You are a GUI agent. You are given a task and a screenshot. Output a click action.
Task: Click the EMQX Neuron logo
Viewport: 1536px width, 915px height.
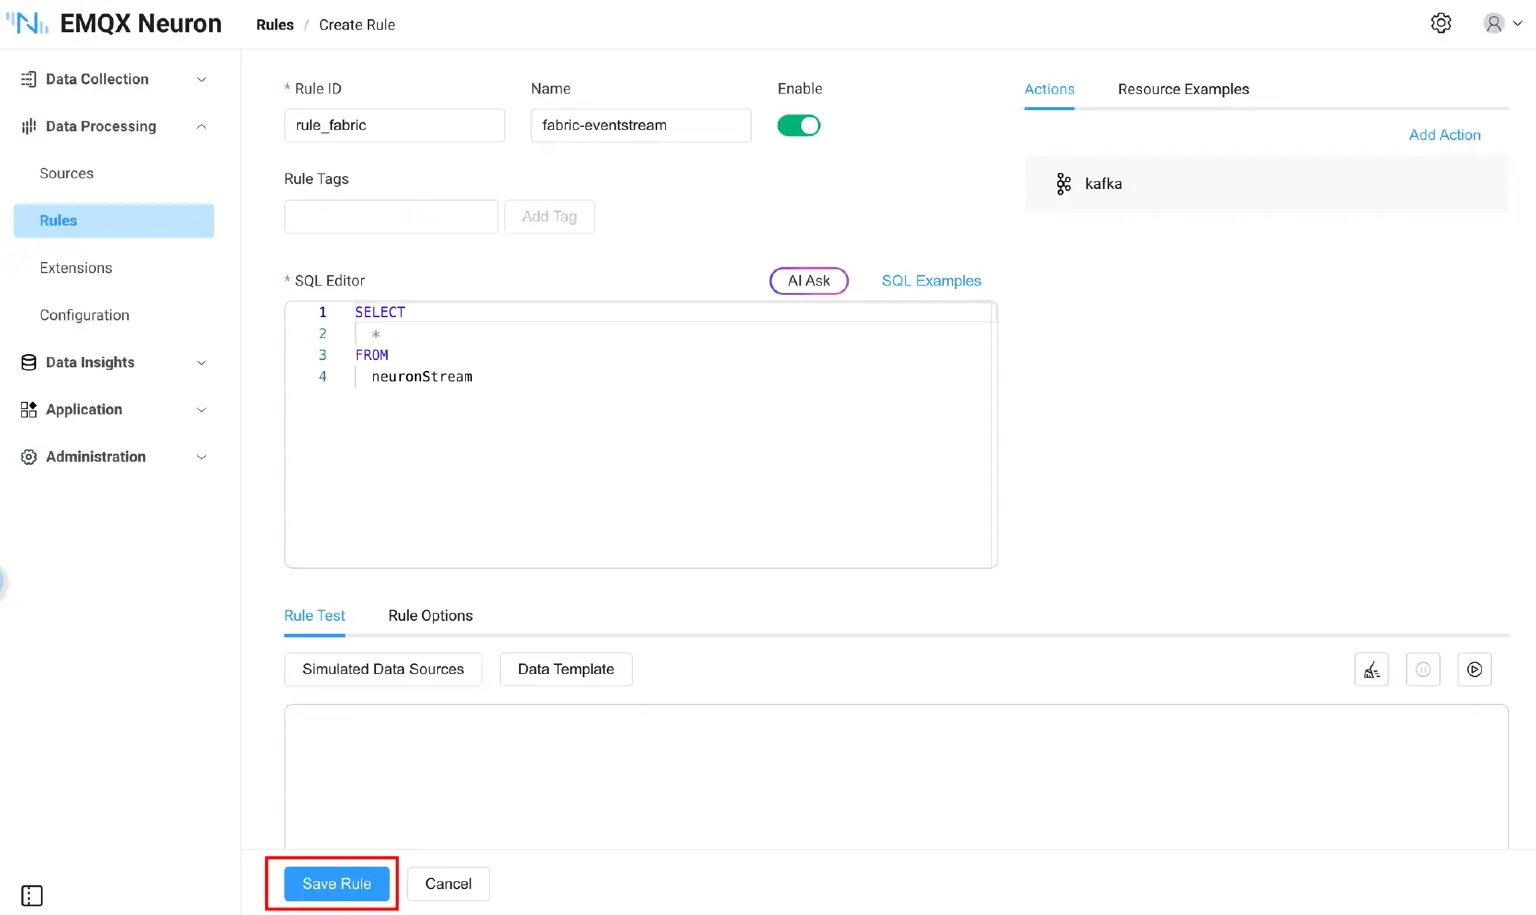coord(114,23)
